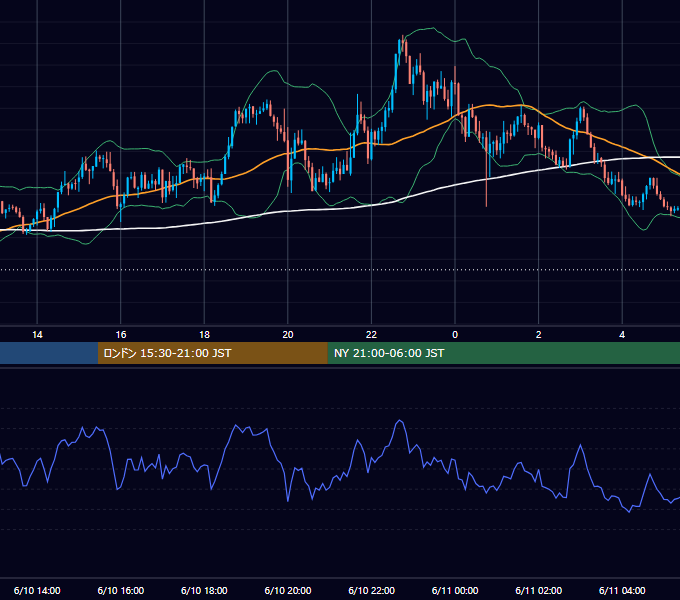This screenshot has height=600, width=680.
Task: Click the hour label 20 on the chart axis
Action: point(288,335)
